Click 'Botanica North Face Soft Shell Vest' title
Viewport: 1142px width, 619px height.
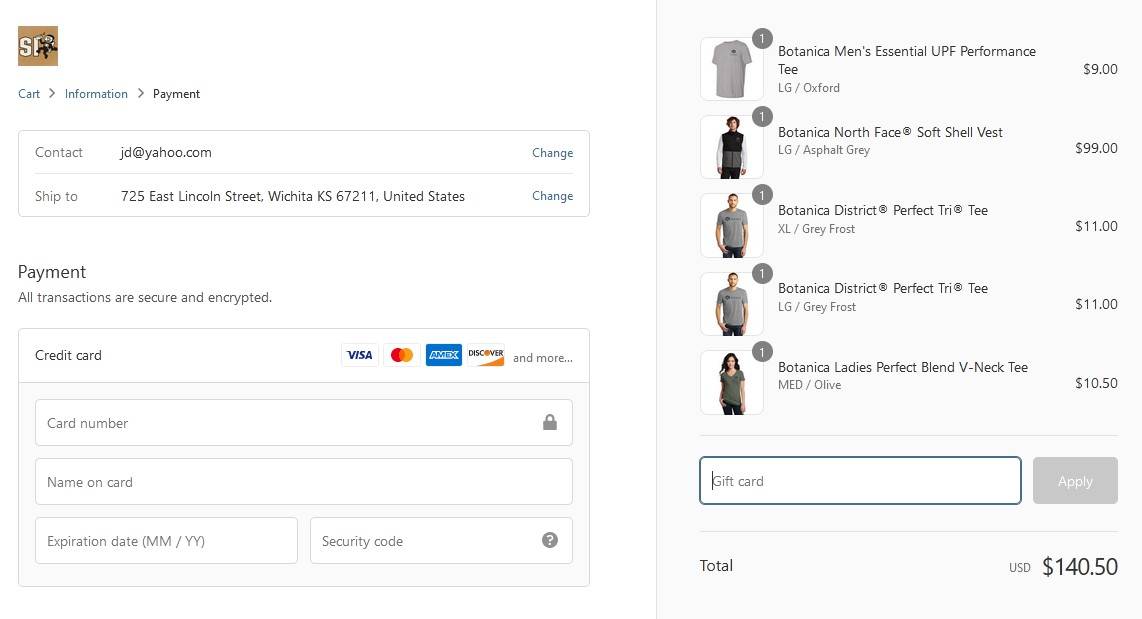pyautogui.click(x=890, y=132)
